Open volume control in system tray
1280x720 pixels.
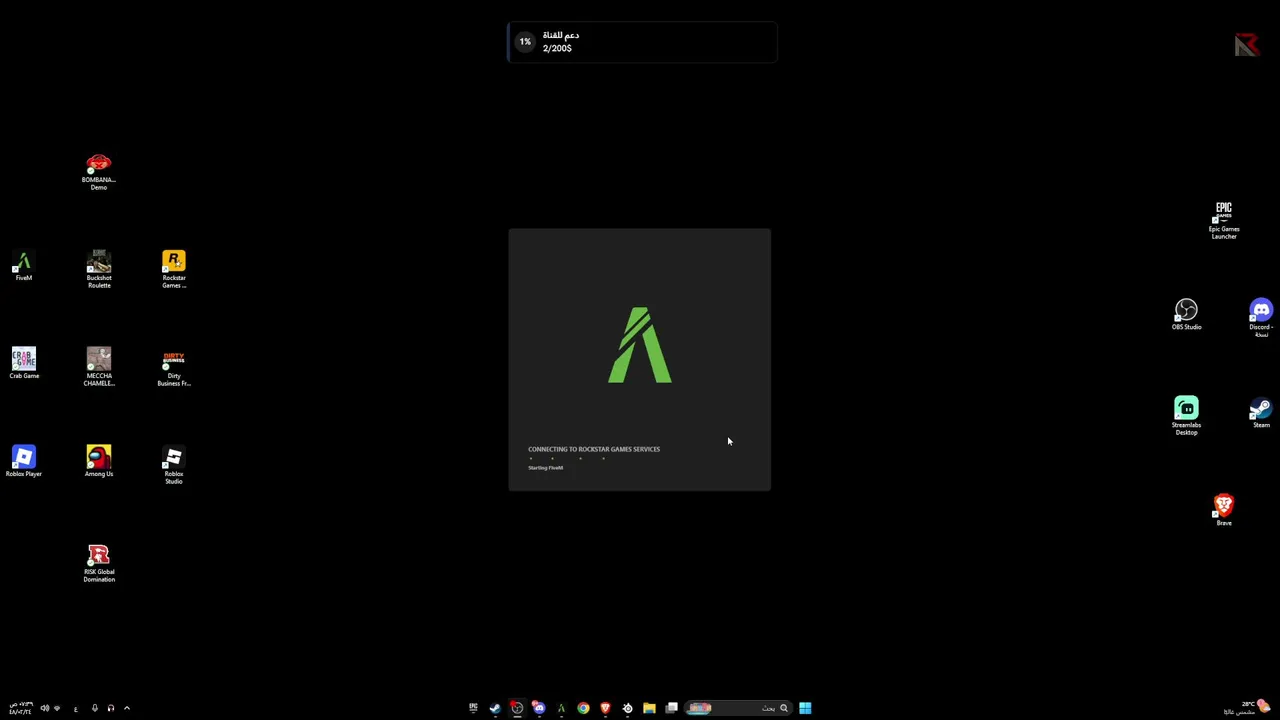(x=44, y=708)
